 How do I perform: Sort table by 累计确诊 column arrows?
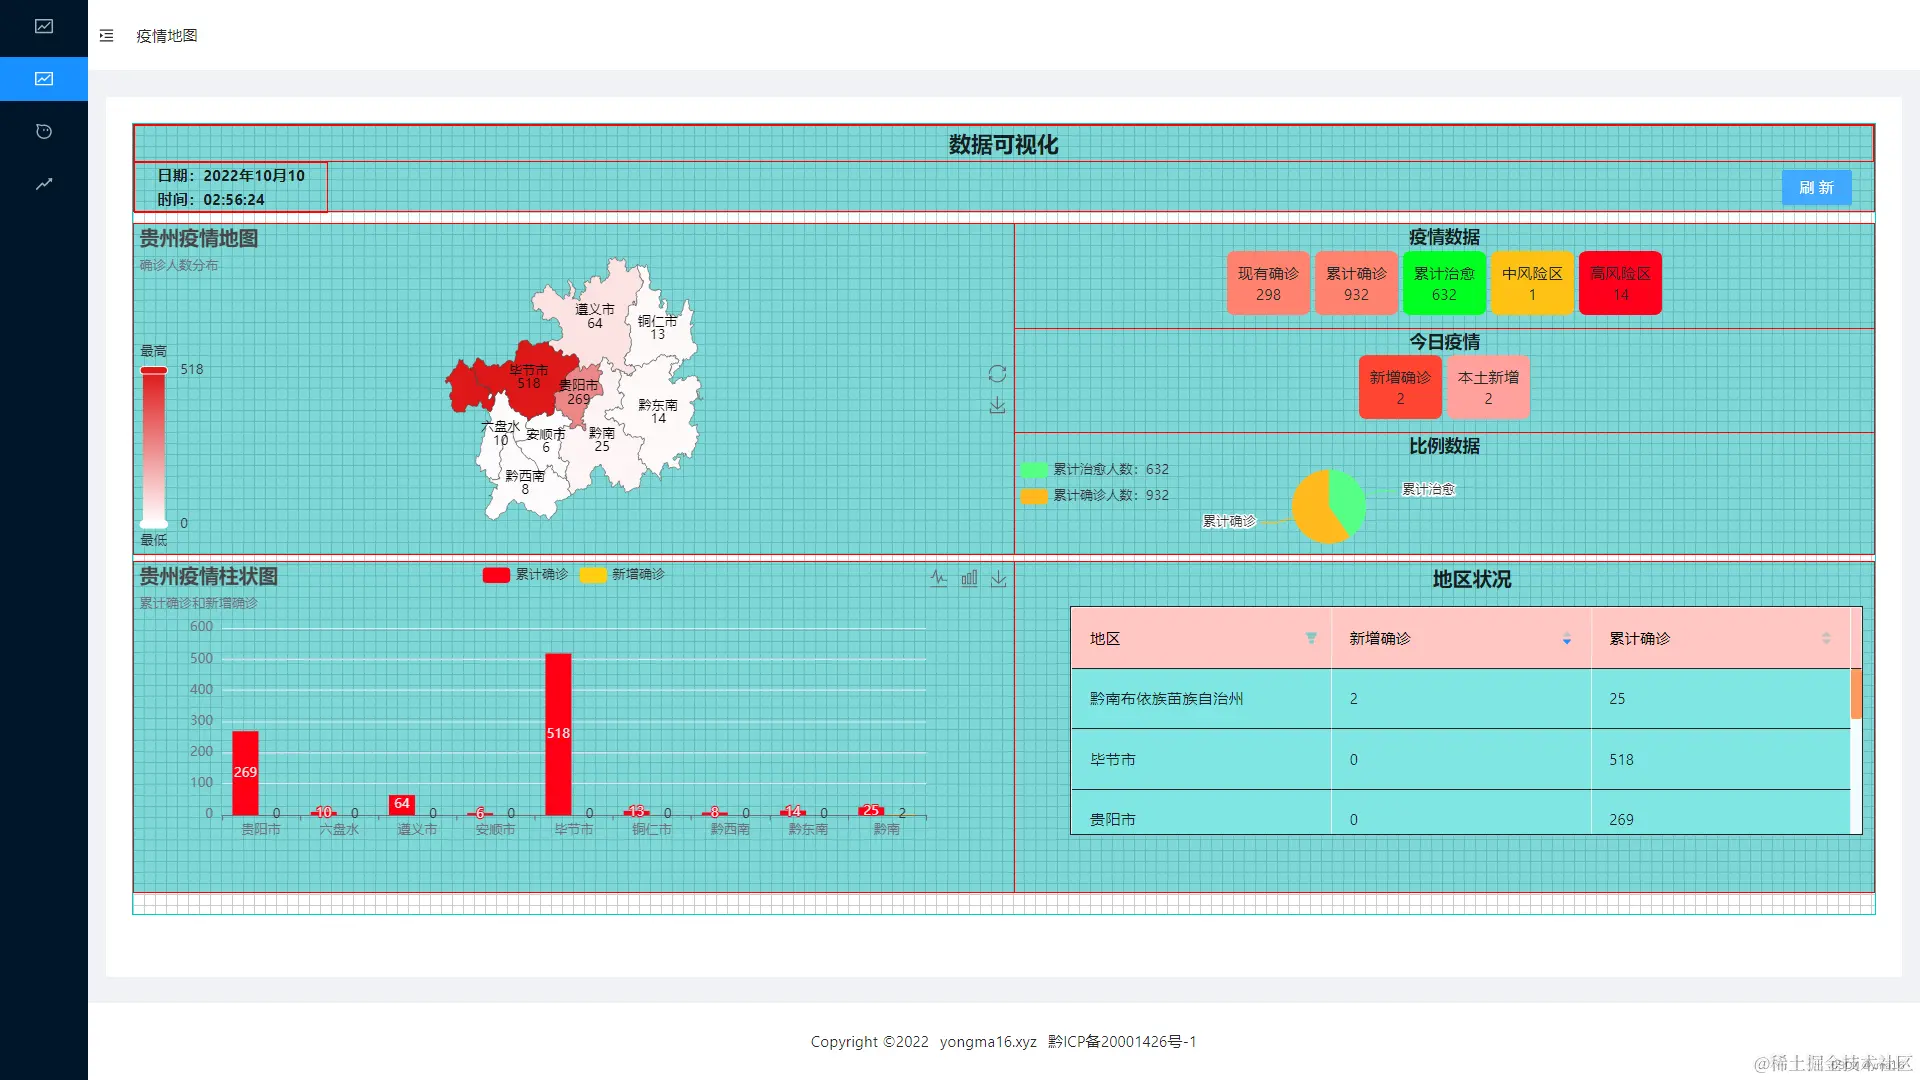(x=1826, y=639)
